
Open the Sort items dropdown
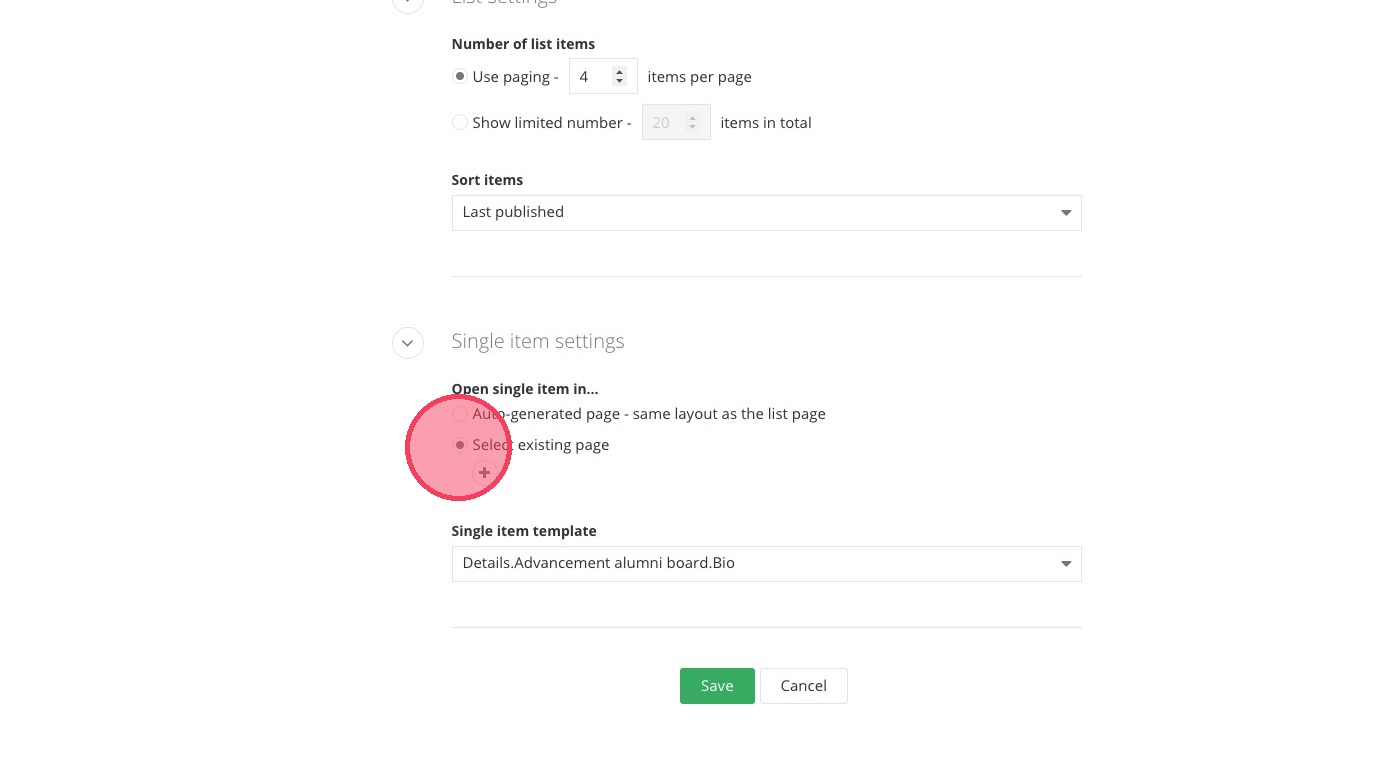coord(766,213)
